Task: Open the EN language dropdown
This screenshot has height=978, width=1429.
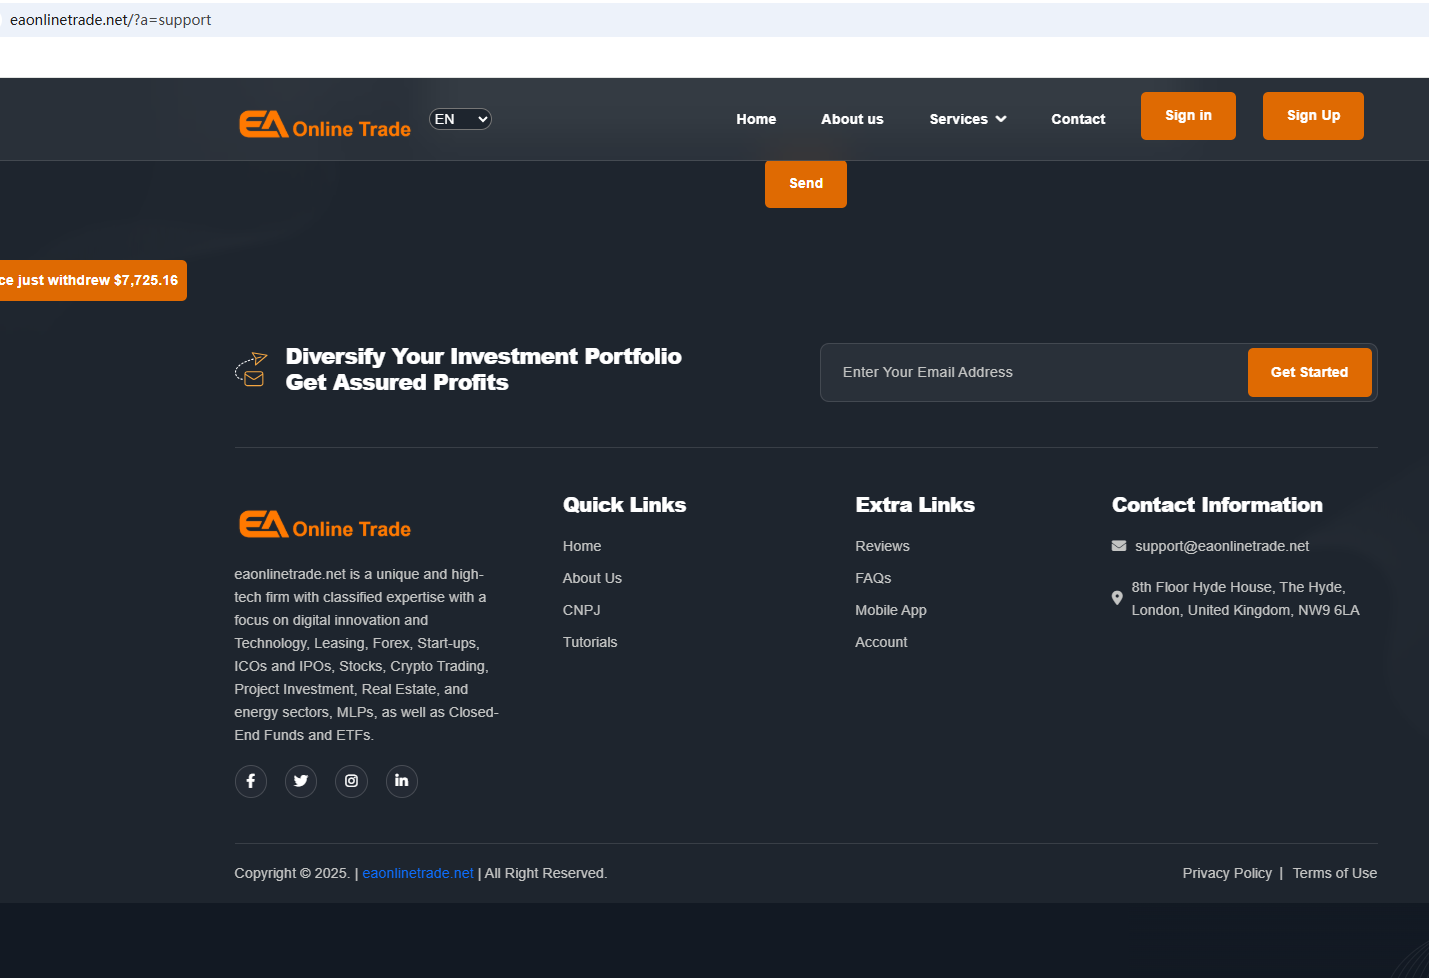Action: pyautogui.click(x=460, y=119)
